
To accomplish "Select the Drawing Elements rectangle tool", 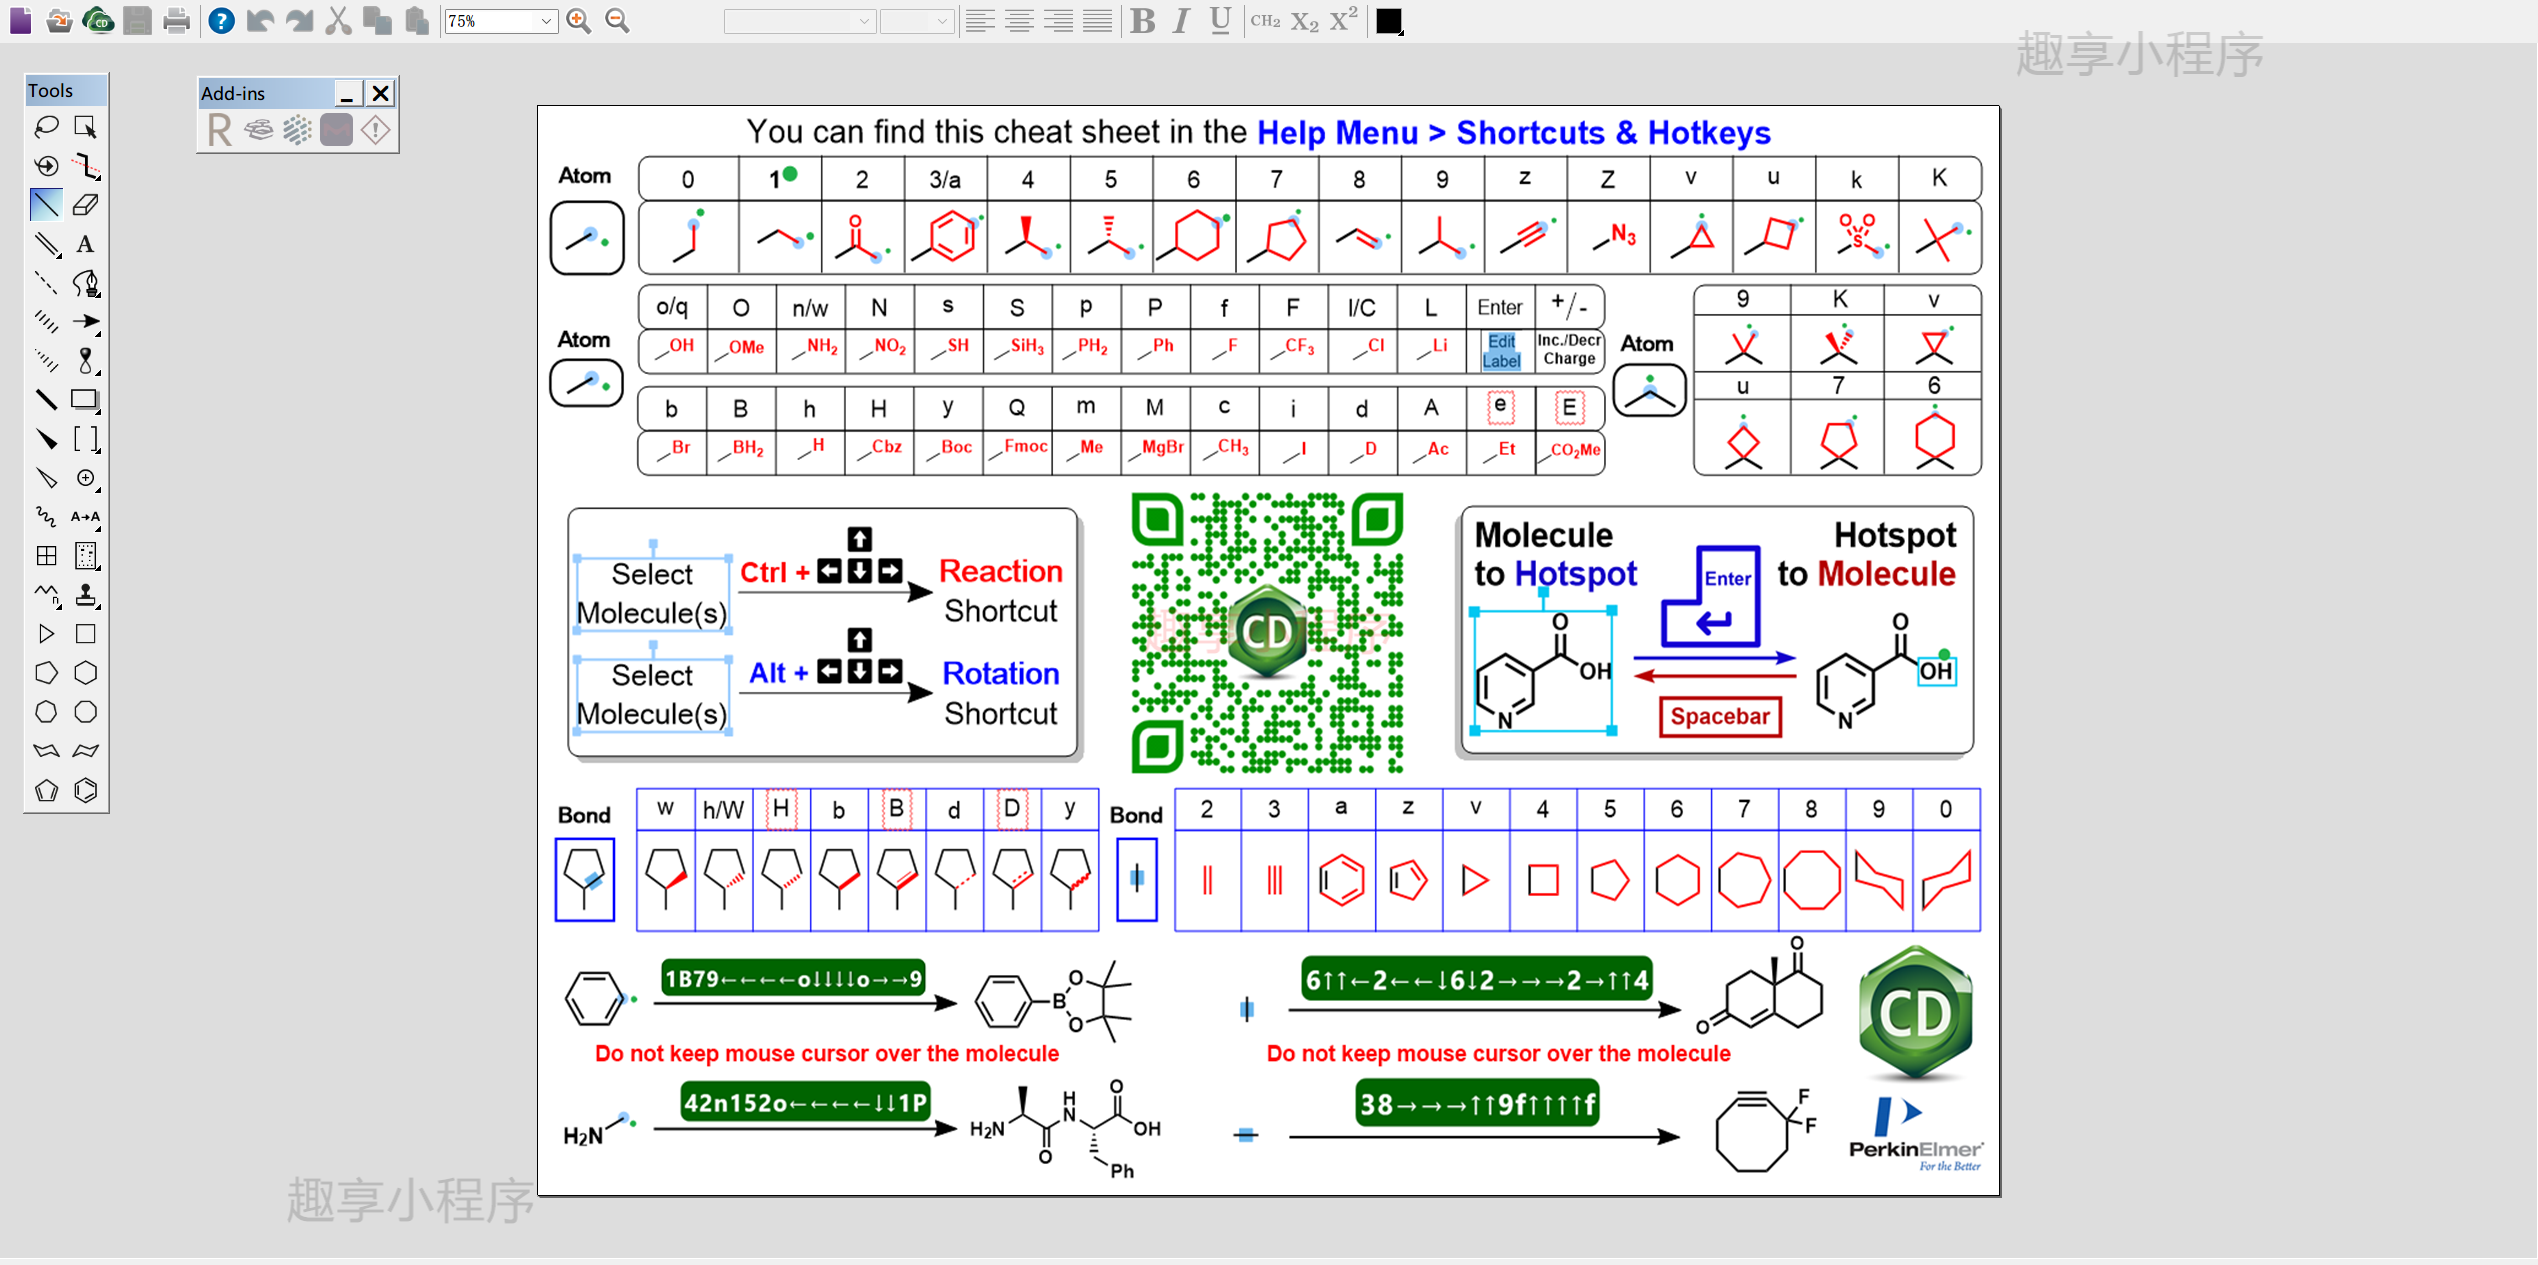I will tap(86, 400).
